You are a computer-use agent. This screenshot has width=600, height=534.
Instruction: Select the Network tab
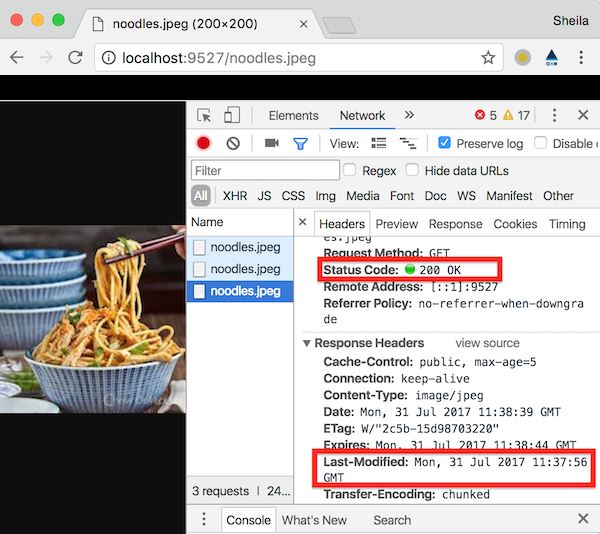362,116
